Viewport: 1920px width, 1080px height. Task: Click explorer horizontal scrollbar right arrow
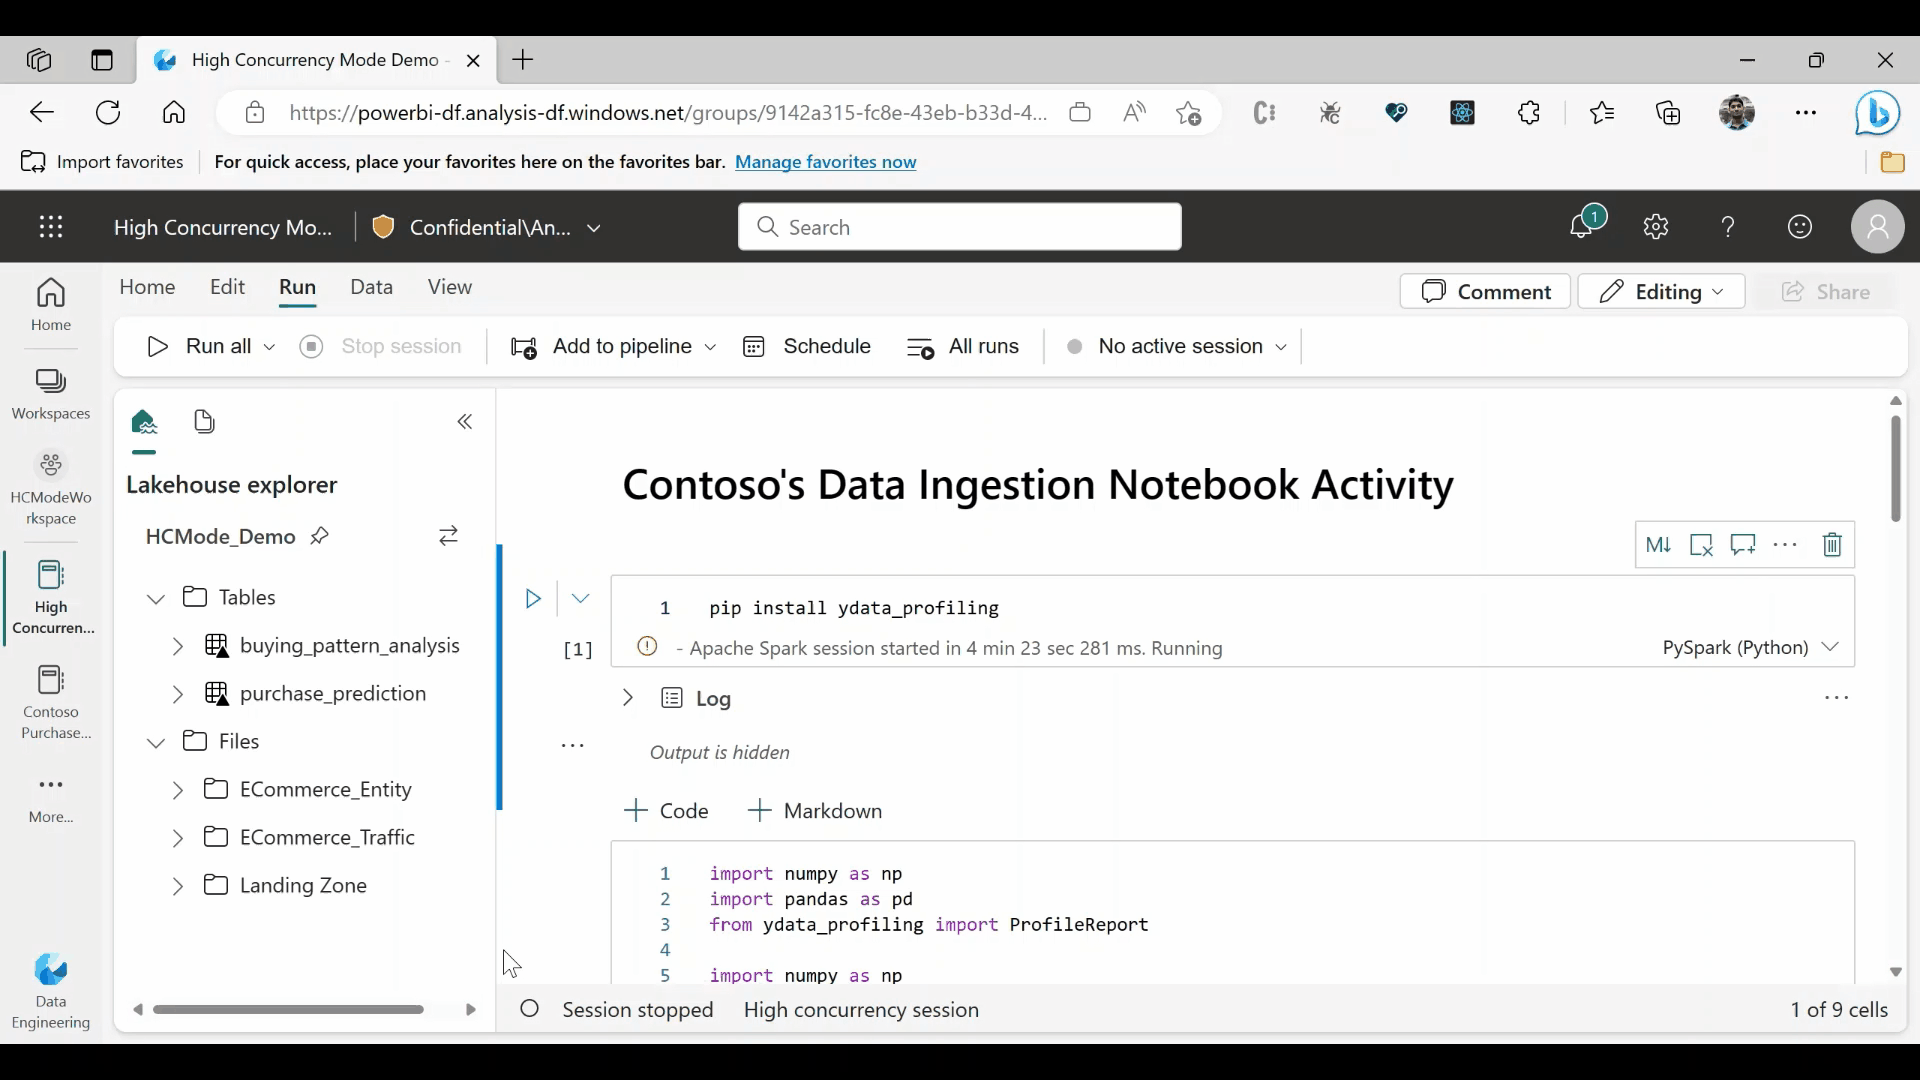coord(471,1010)
